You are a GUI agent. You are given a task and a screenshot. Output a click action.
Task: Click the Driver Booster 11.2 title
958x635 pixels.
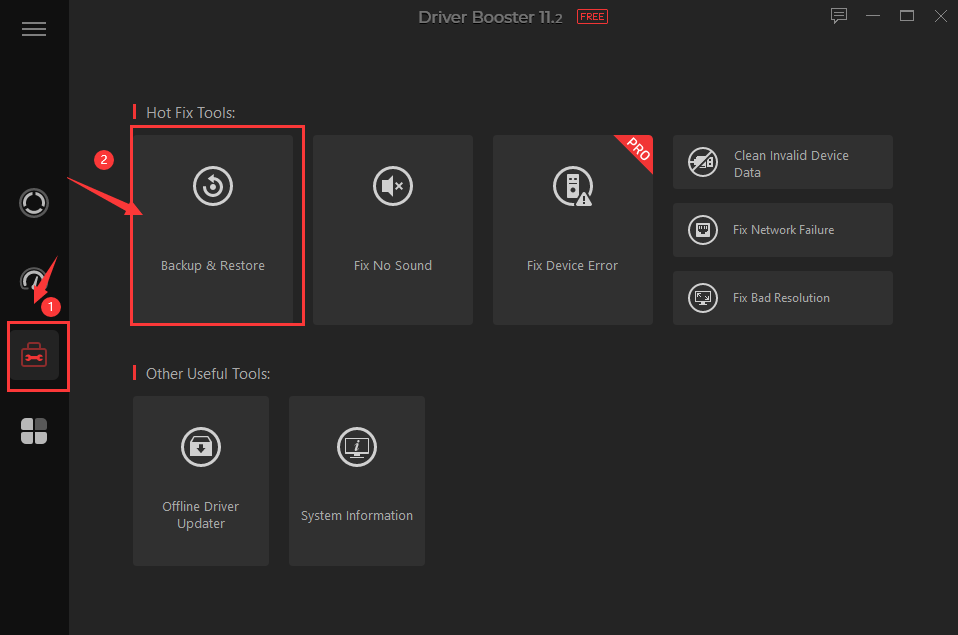pos(490,17)
